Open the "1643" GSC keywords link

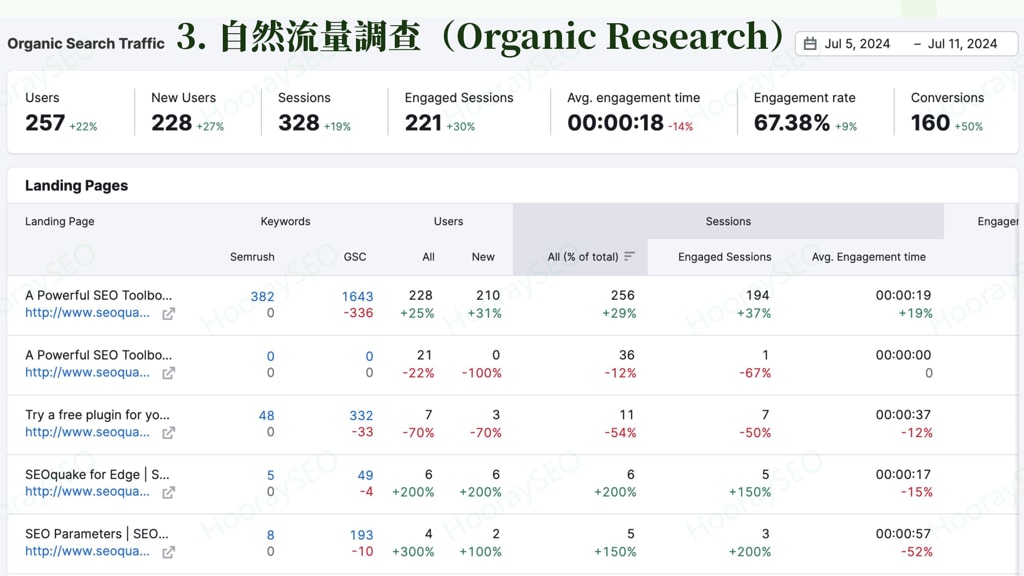(357, 297)
